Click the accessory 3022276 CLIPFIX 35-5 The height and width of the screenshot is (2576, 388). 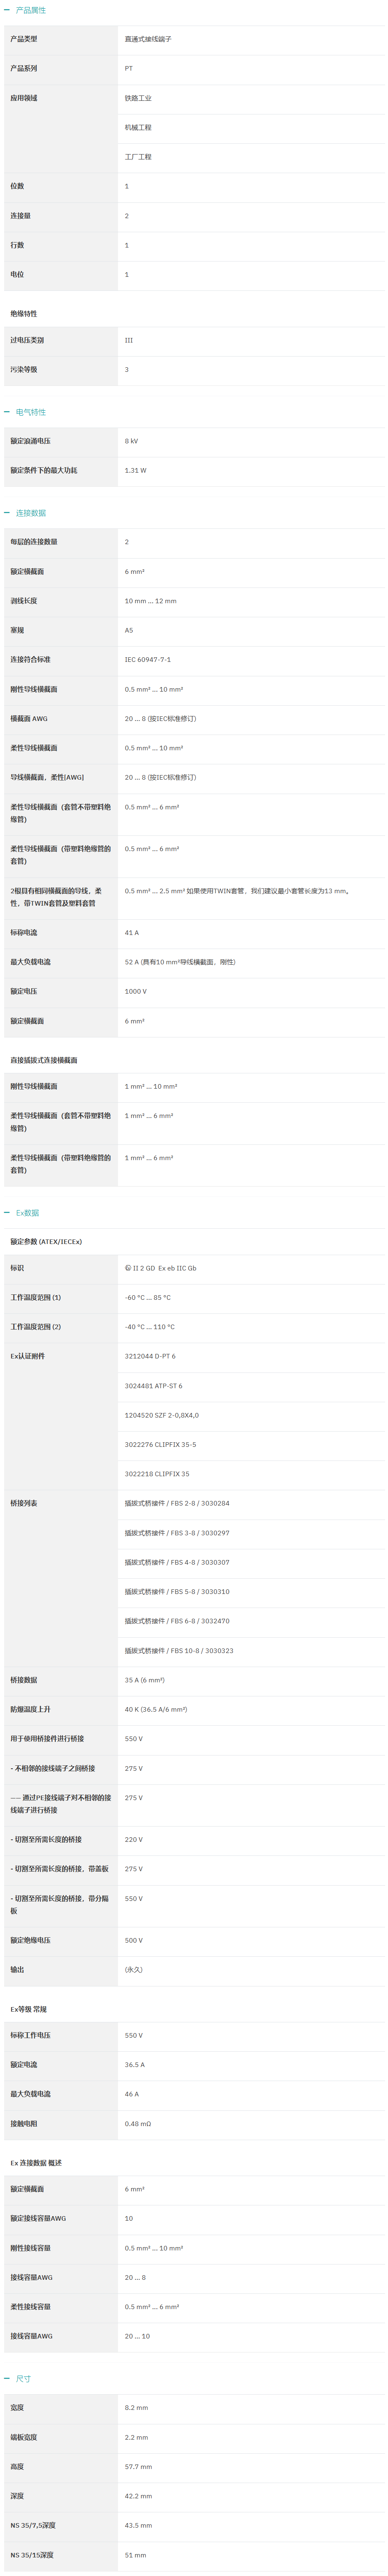click(160, 1445)
